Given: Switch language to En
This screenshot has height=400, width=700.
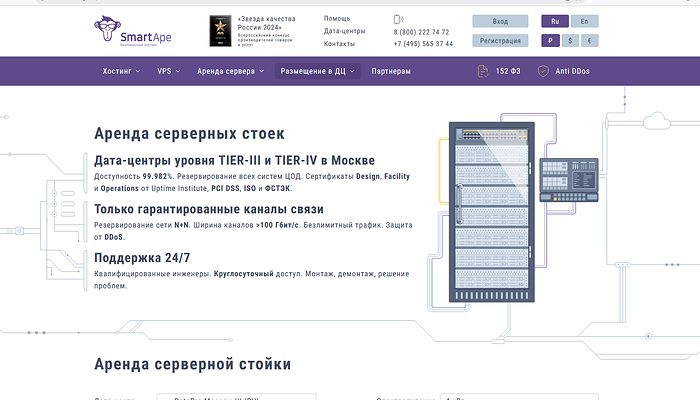Looking at the screenshot, I should click(x=584, y=21).
